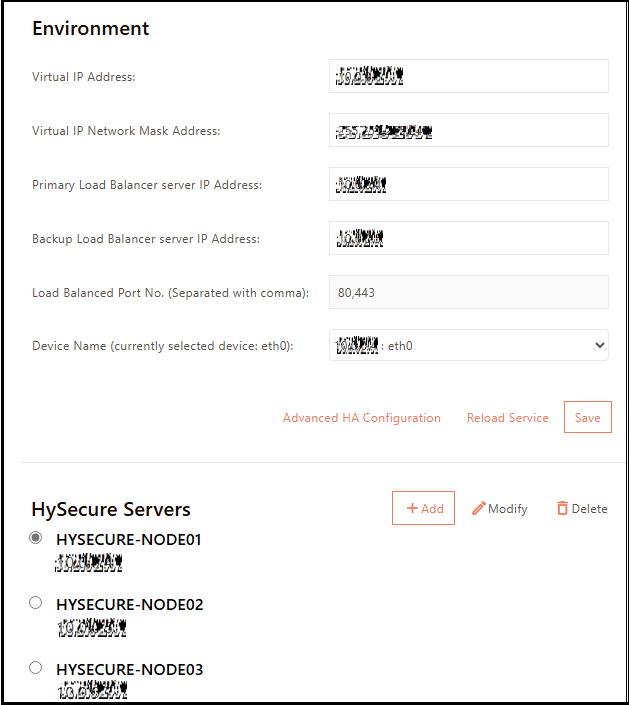Click Primary Load Balancer server IP field

(468, 184)
